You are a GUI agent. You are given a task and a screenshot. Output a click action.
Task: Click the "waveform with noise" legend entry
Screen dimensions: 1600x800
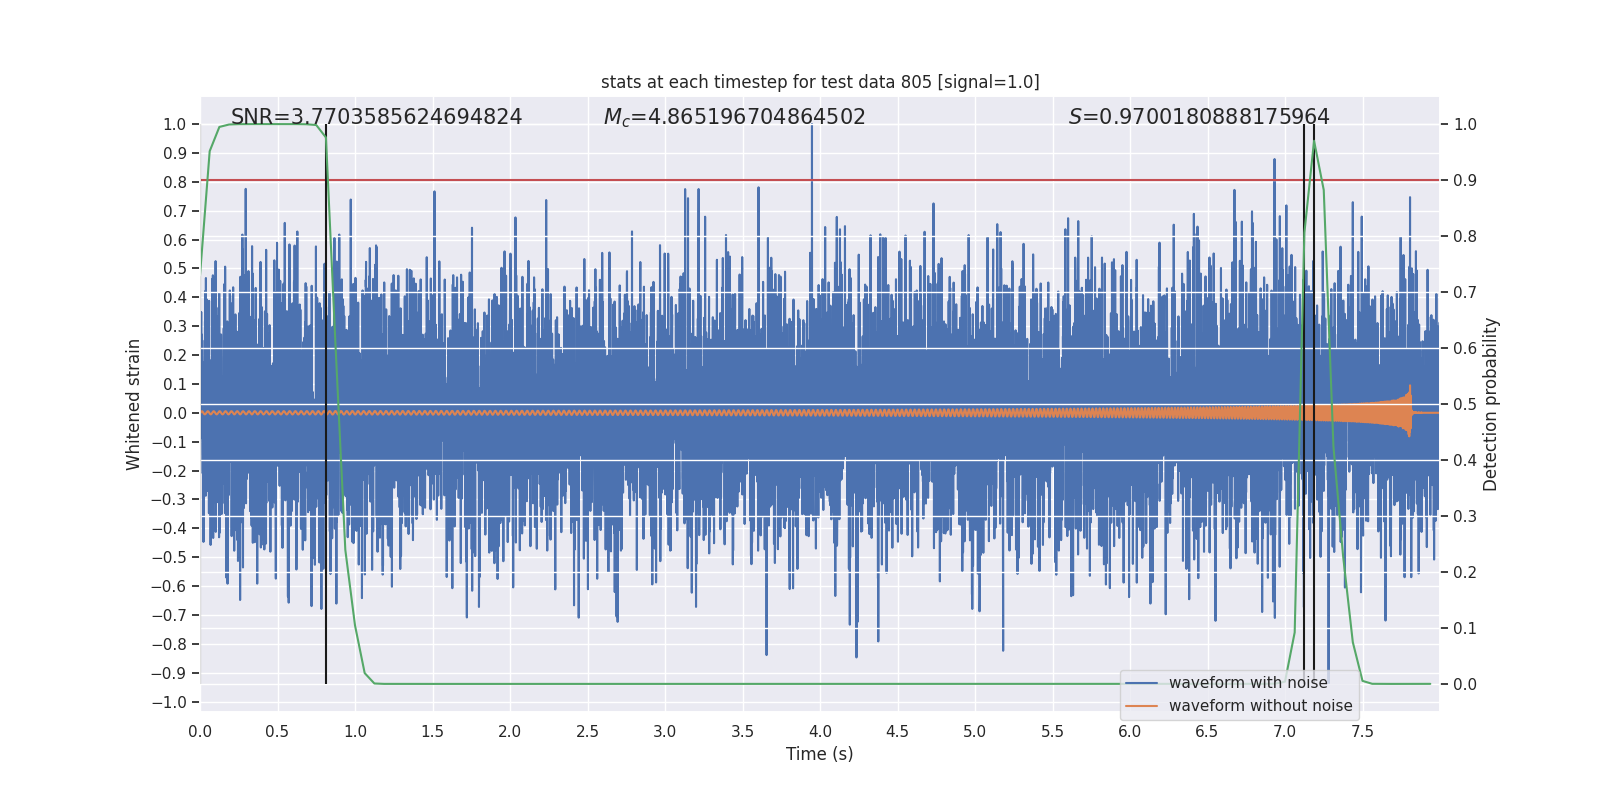(x=1248, y=683)
